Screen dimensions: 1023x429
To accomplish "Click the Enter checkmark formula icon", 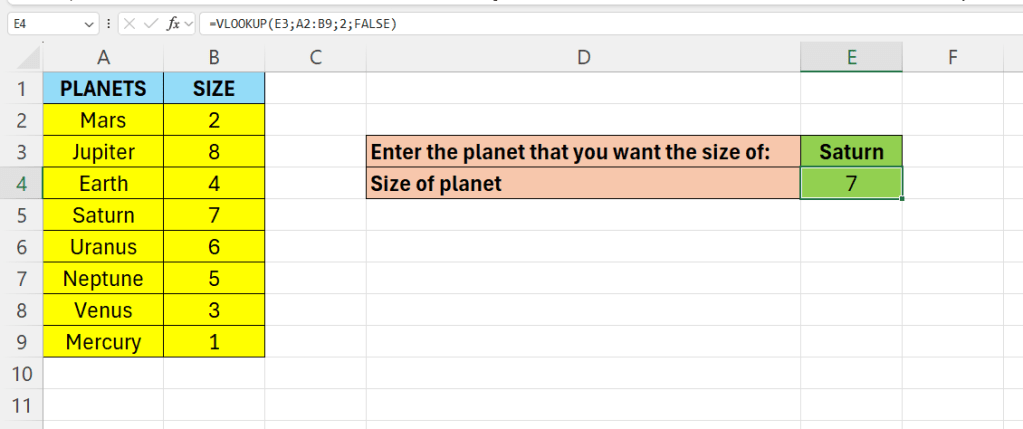I will 153,22.
